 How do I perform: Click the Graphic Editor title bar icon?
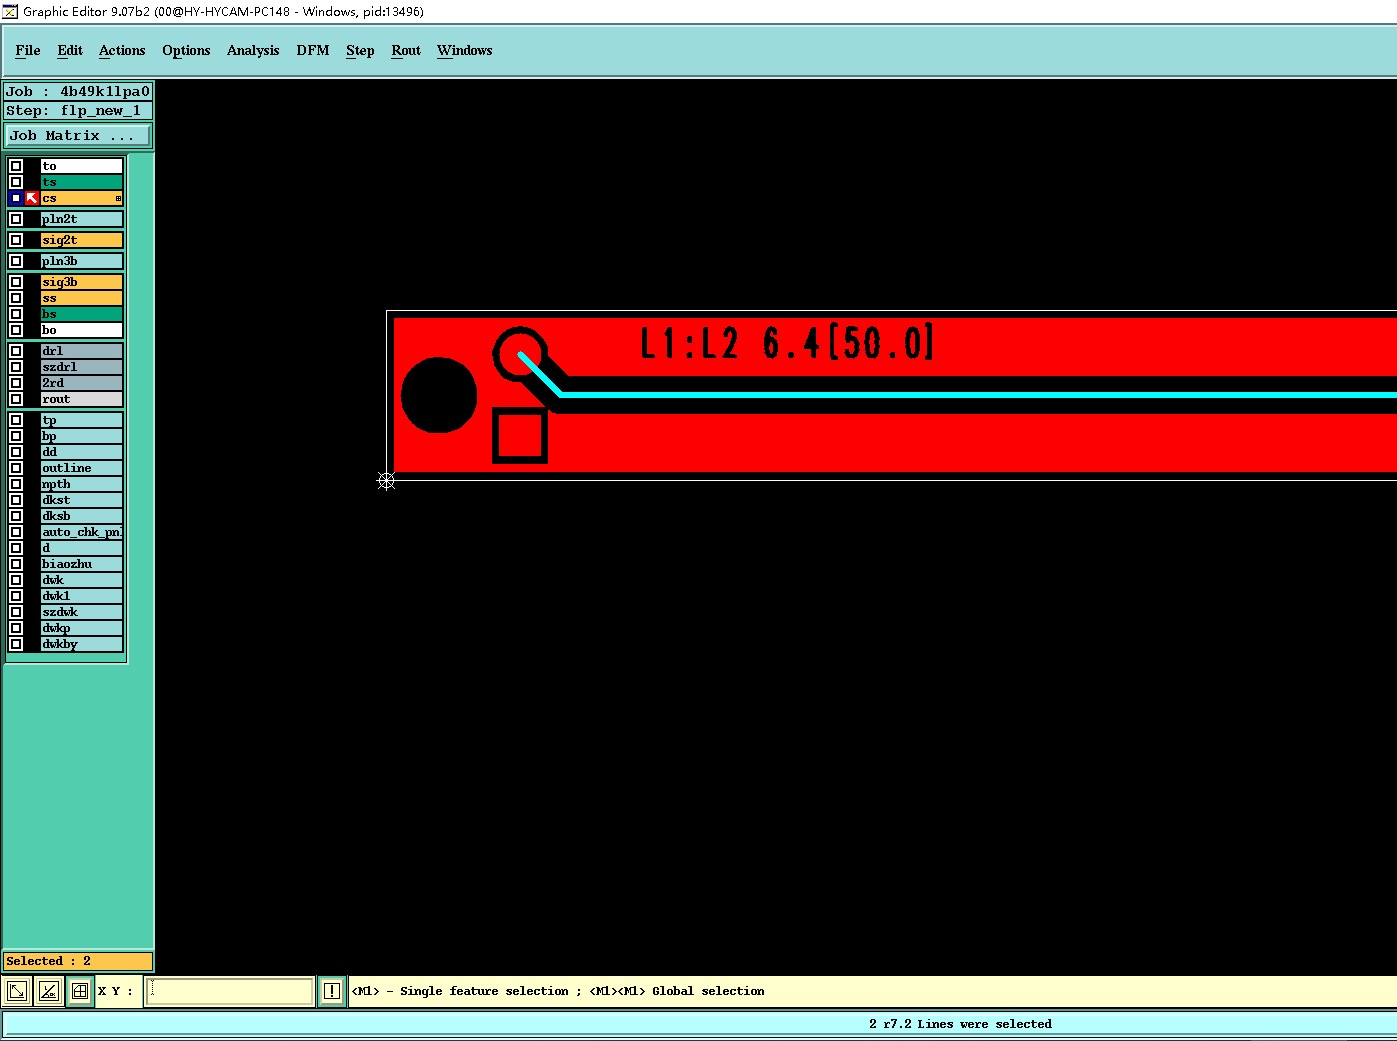pyautogui.click(x=10, y=11)
